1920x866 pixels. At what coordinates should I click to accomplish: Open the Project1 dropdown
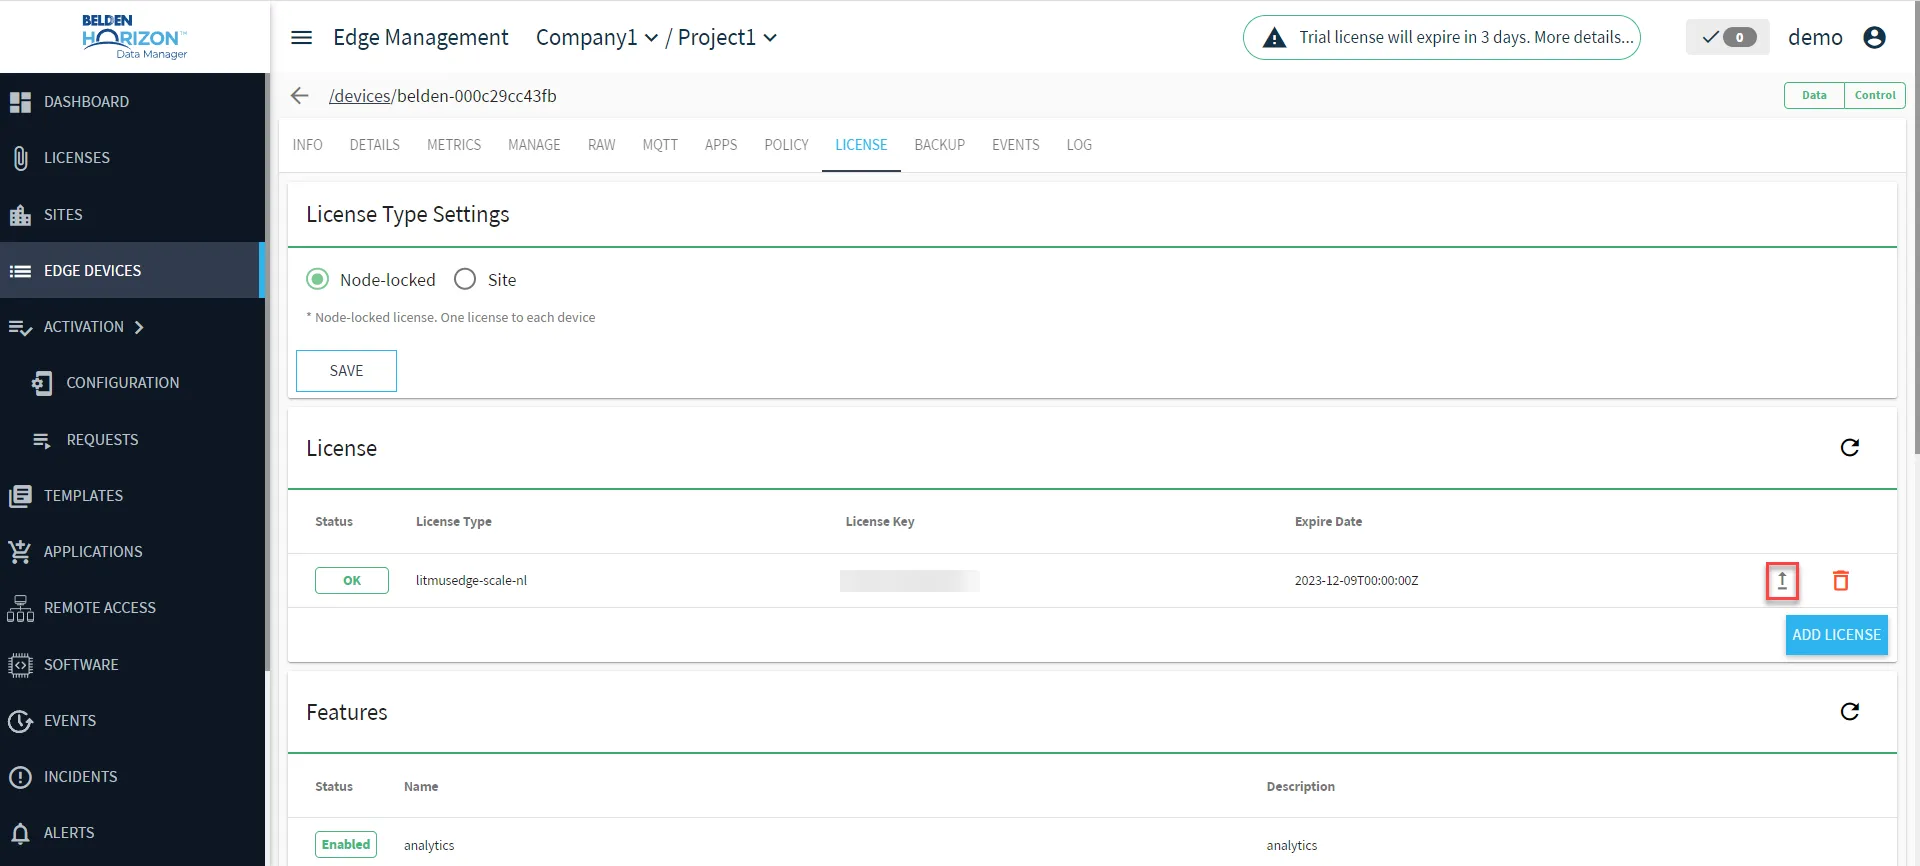tap(727, 38)
